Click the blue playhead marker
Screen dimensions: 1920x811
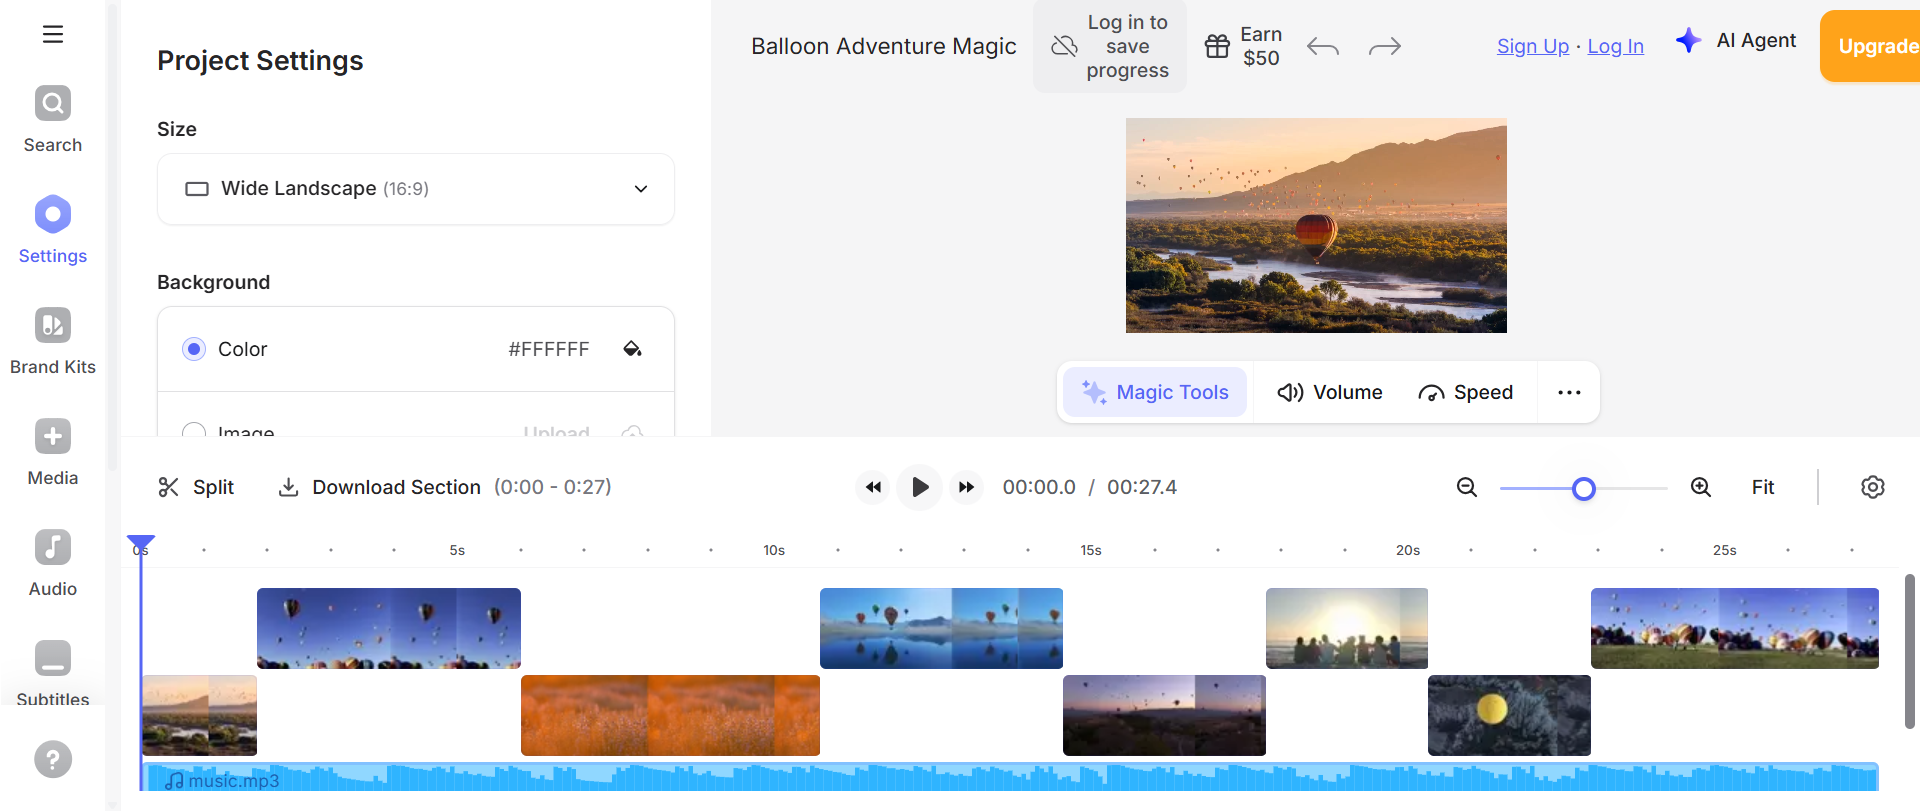coord(141,544)
